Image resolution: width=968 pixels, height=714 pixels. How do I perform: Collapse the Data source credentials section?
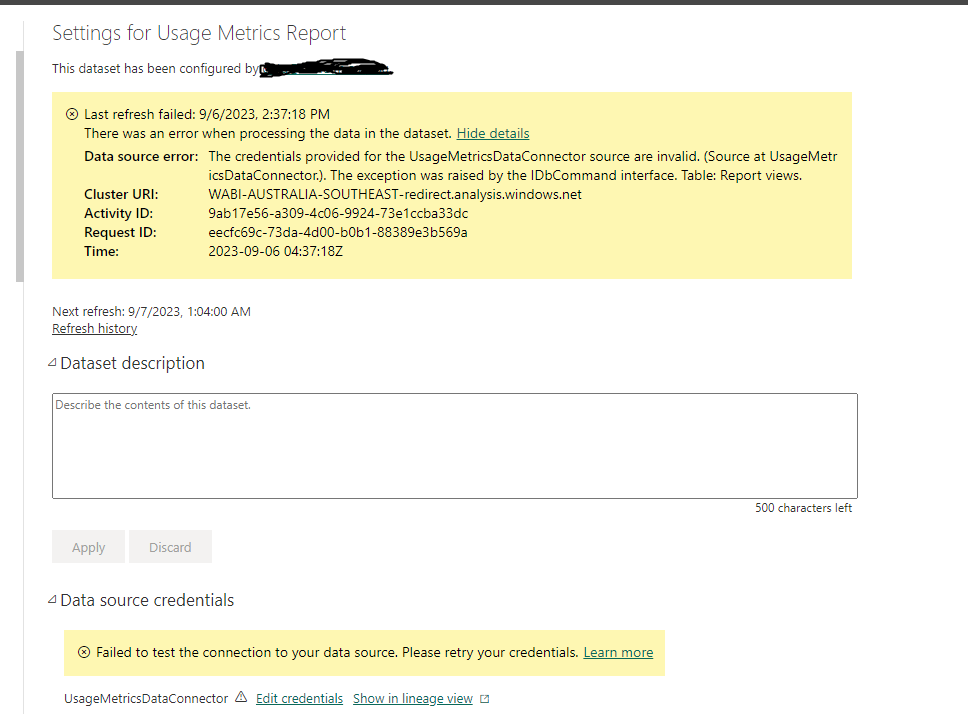52,600
